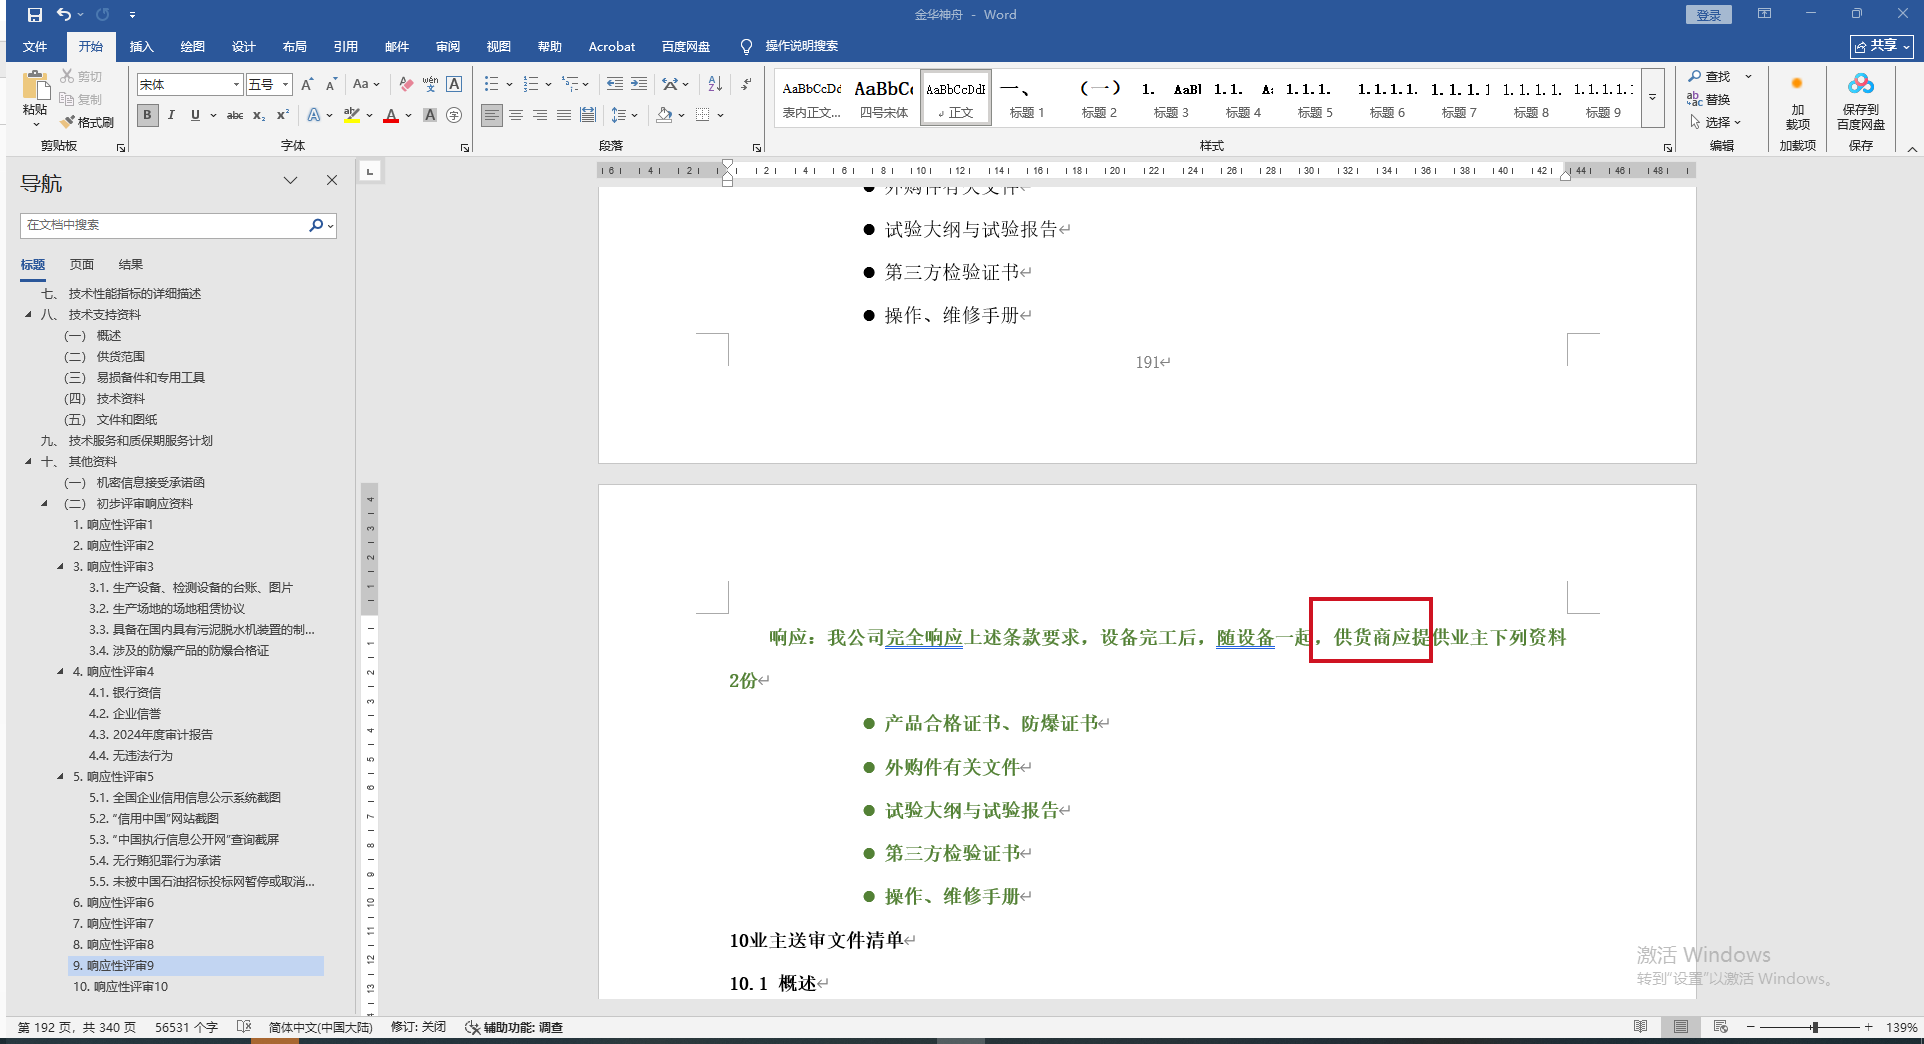Apply distributed alignment to the paragraph
The image size is (1924, 1044).
pos(588,115)
